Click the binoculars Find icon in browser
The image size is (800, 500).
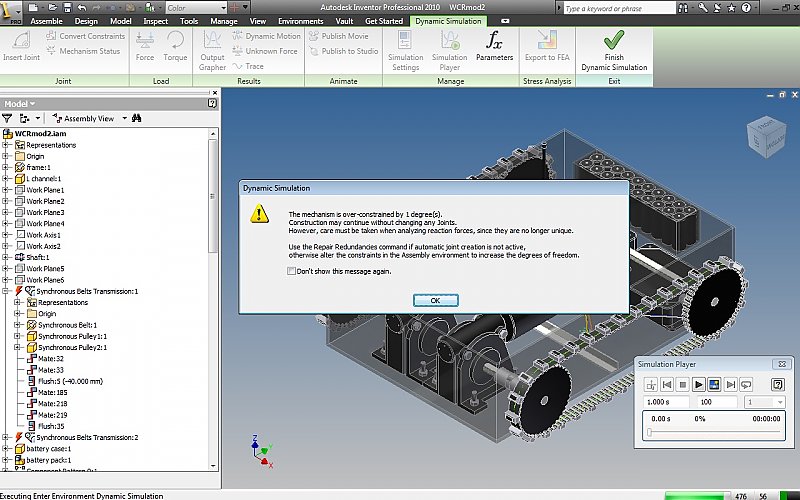pyautogui.click(x=136, y=118)
